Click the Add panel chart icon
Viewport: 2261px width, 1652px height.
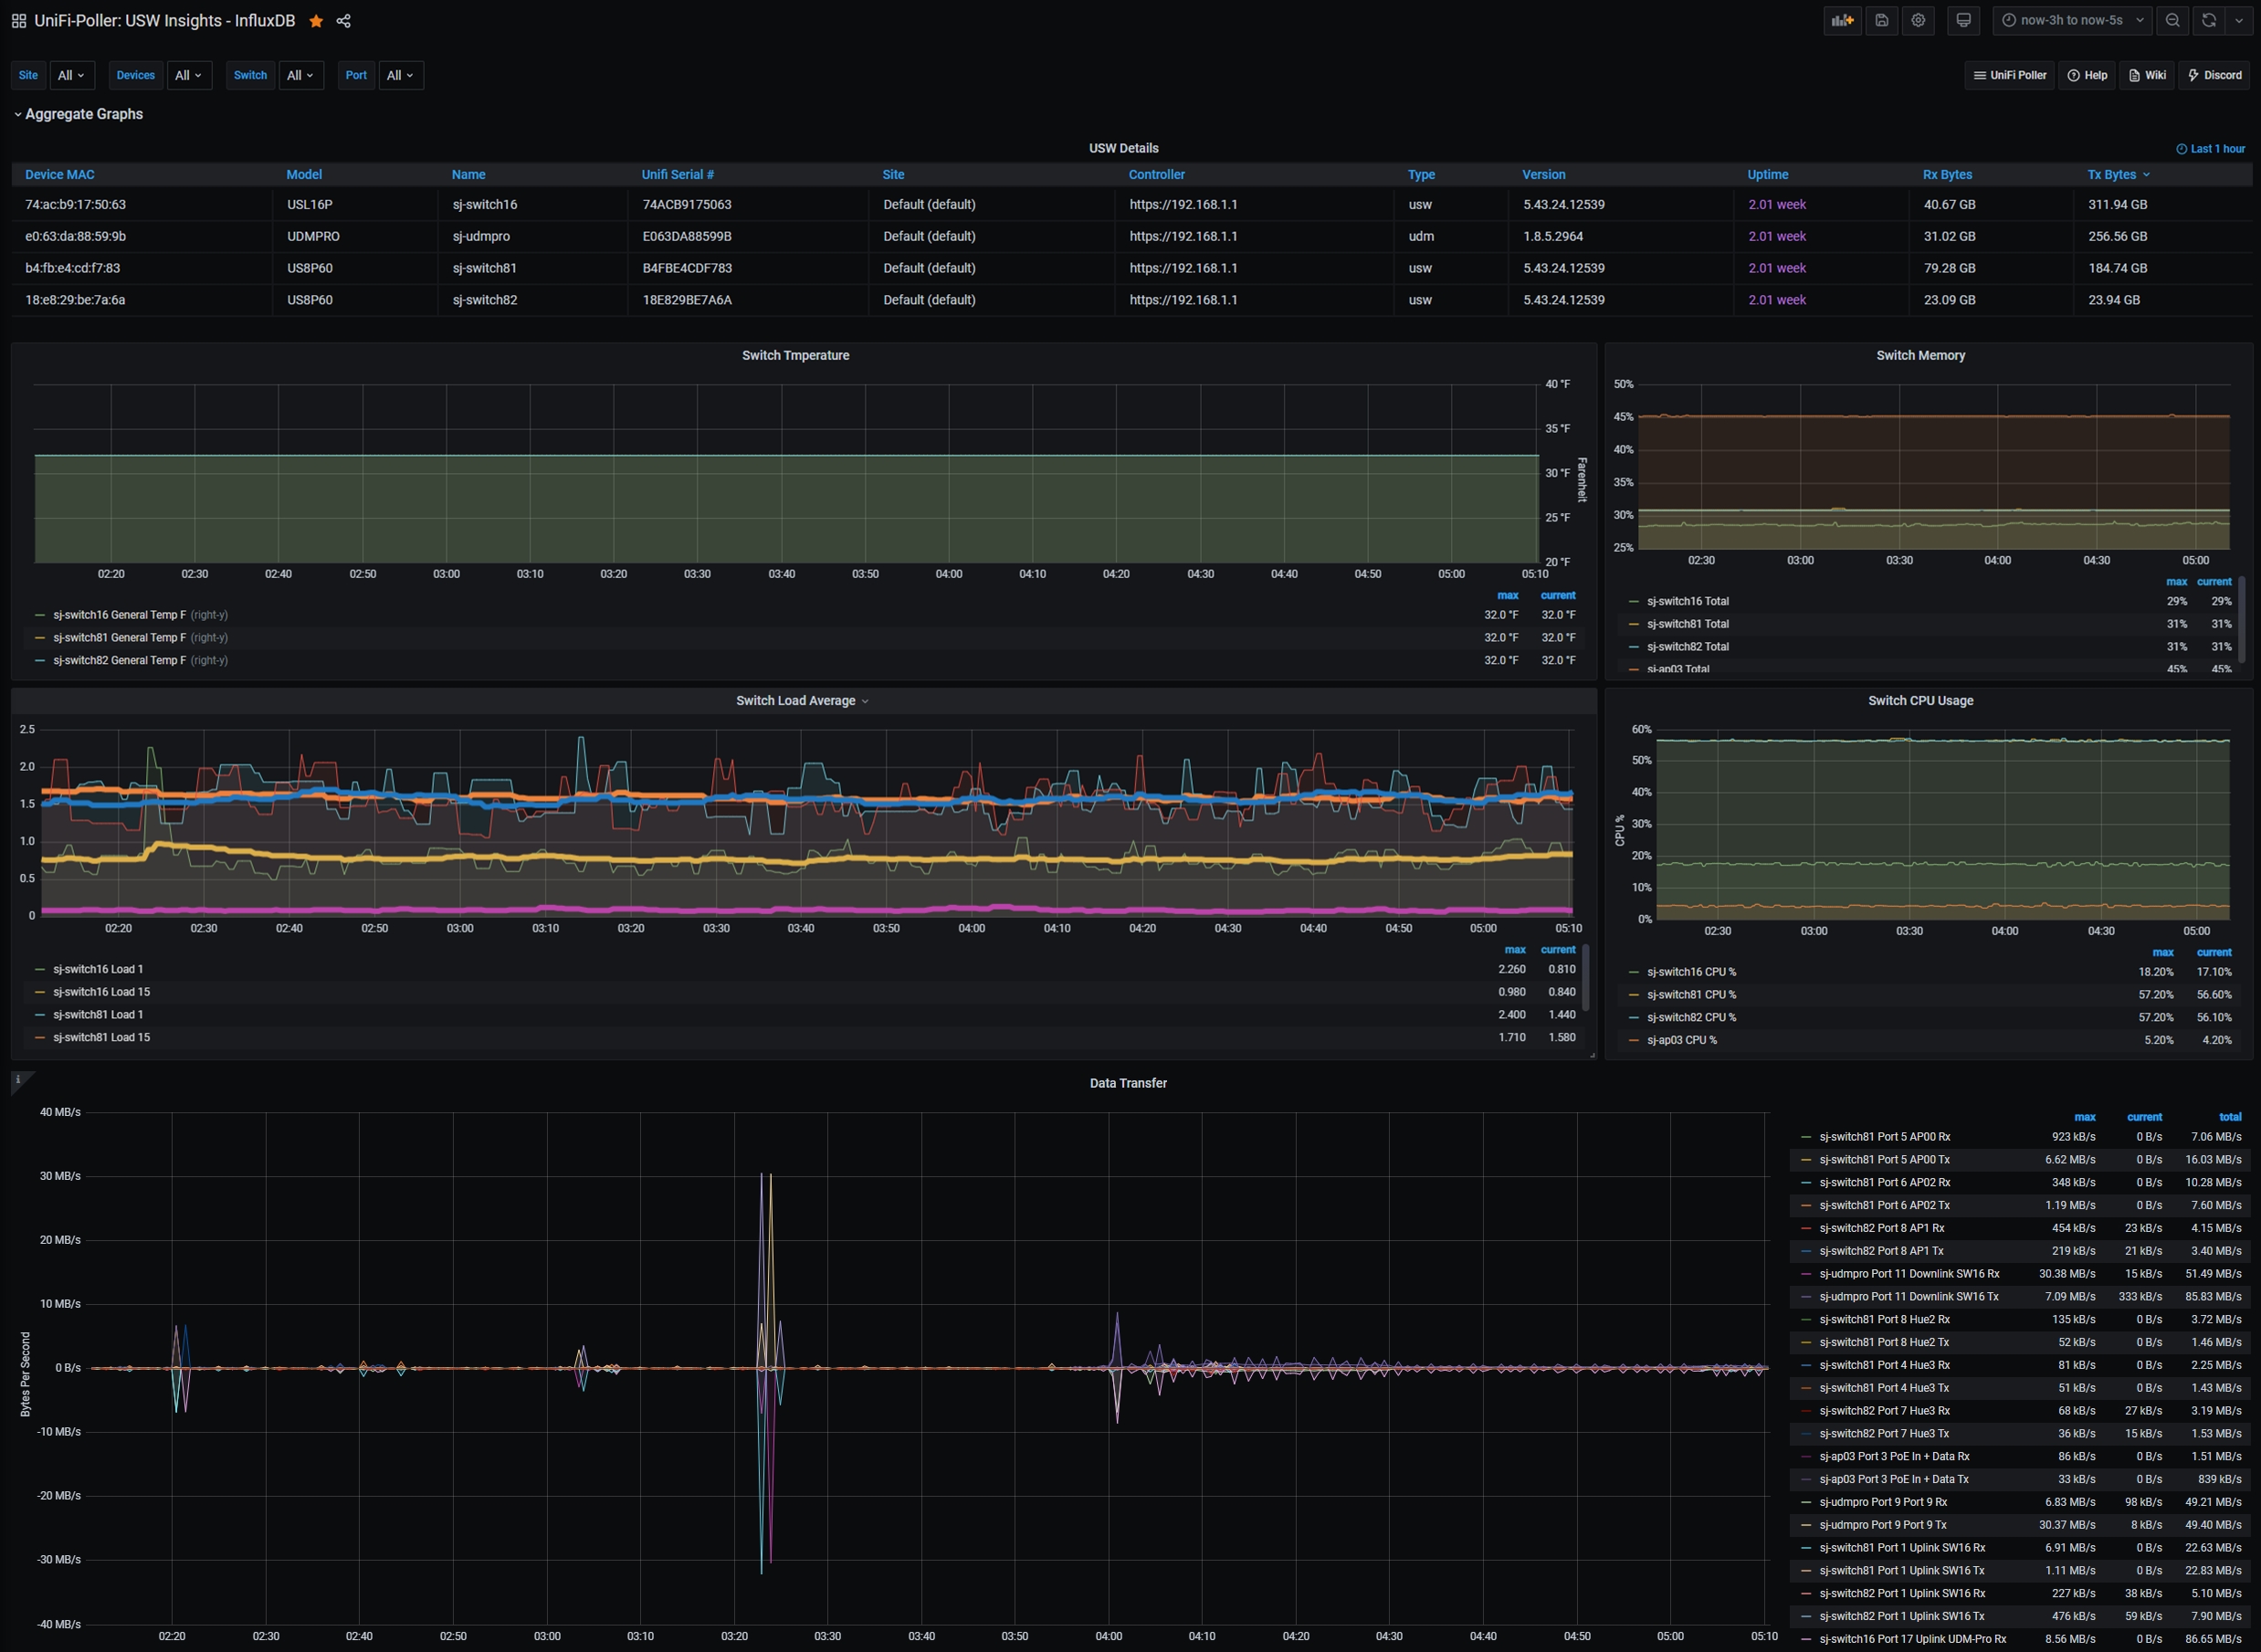1842,20
